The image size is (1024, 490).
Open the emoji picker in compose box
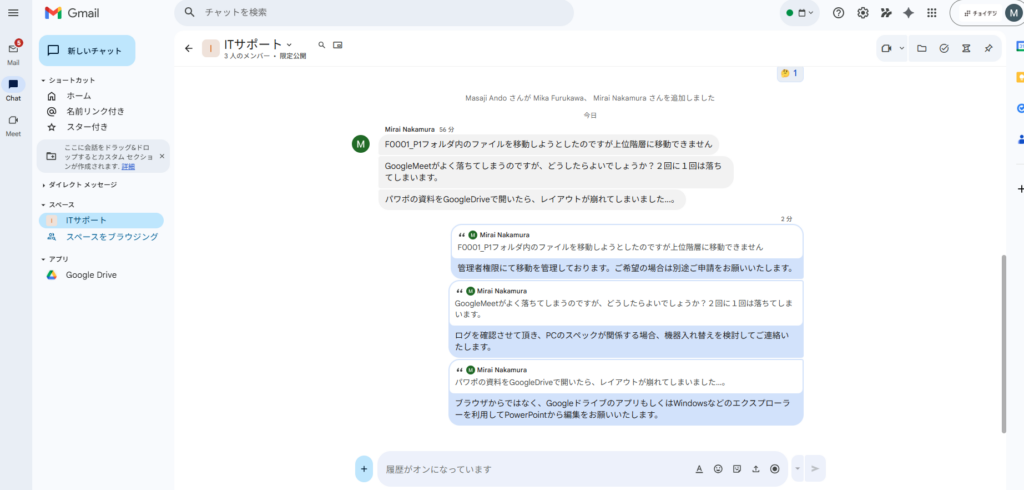718,468
